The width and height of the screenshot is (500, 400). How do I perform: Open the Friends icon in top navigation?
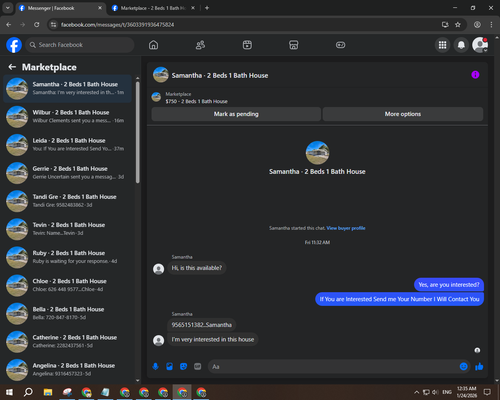(x=200, y=45)
